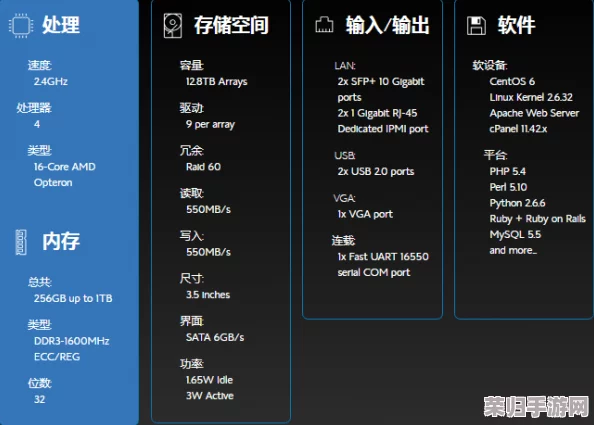Select the 内存 heading
Image resolution: width=594 pixels, height=425 pixels.
click(x=61, y=241)
